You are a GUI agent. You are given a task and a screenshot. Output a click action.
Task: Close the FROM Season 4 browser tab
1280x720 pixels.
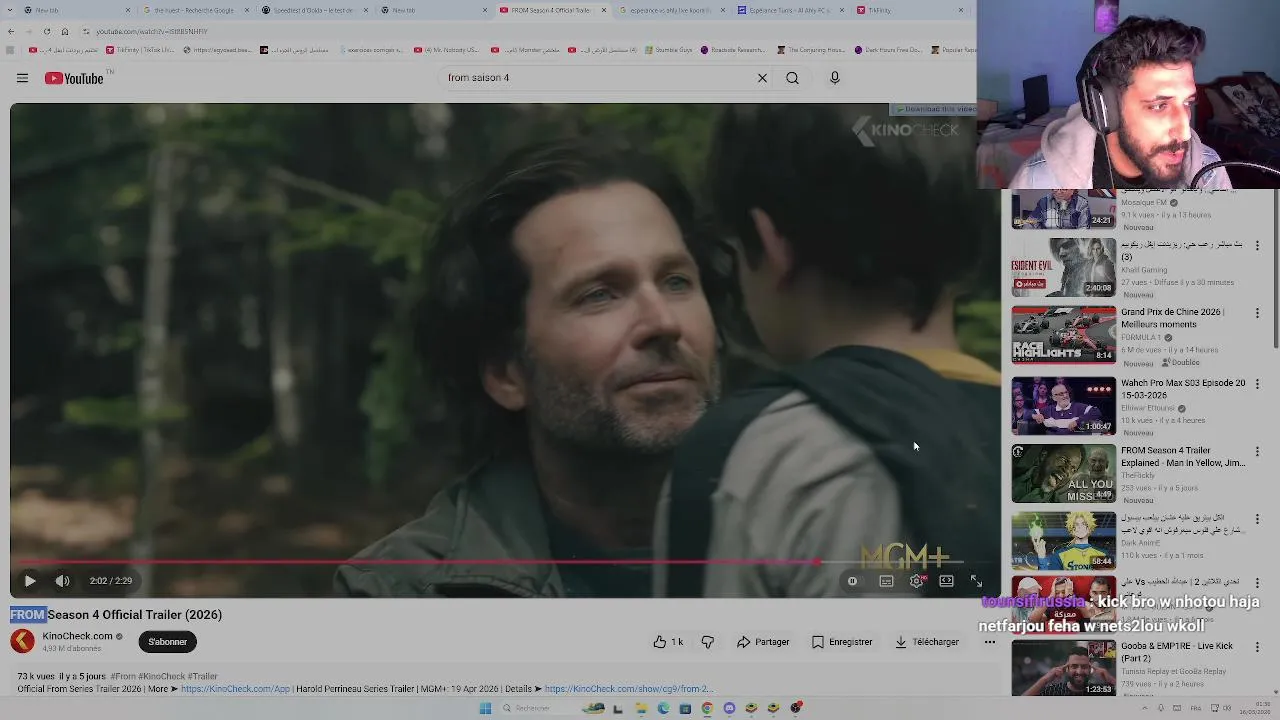pos(603,10)
